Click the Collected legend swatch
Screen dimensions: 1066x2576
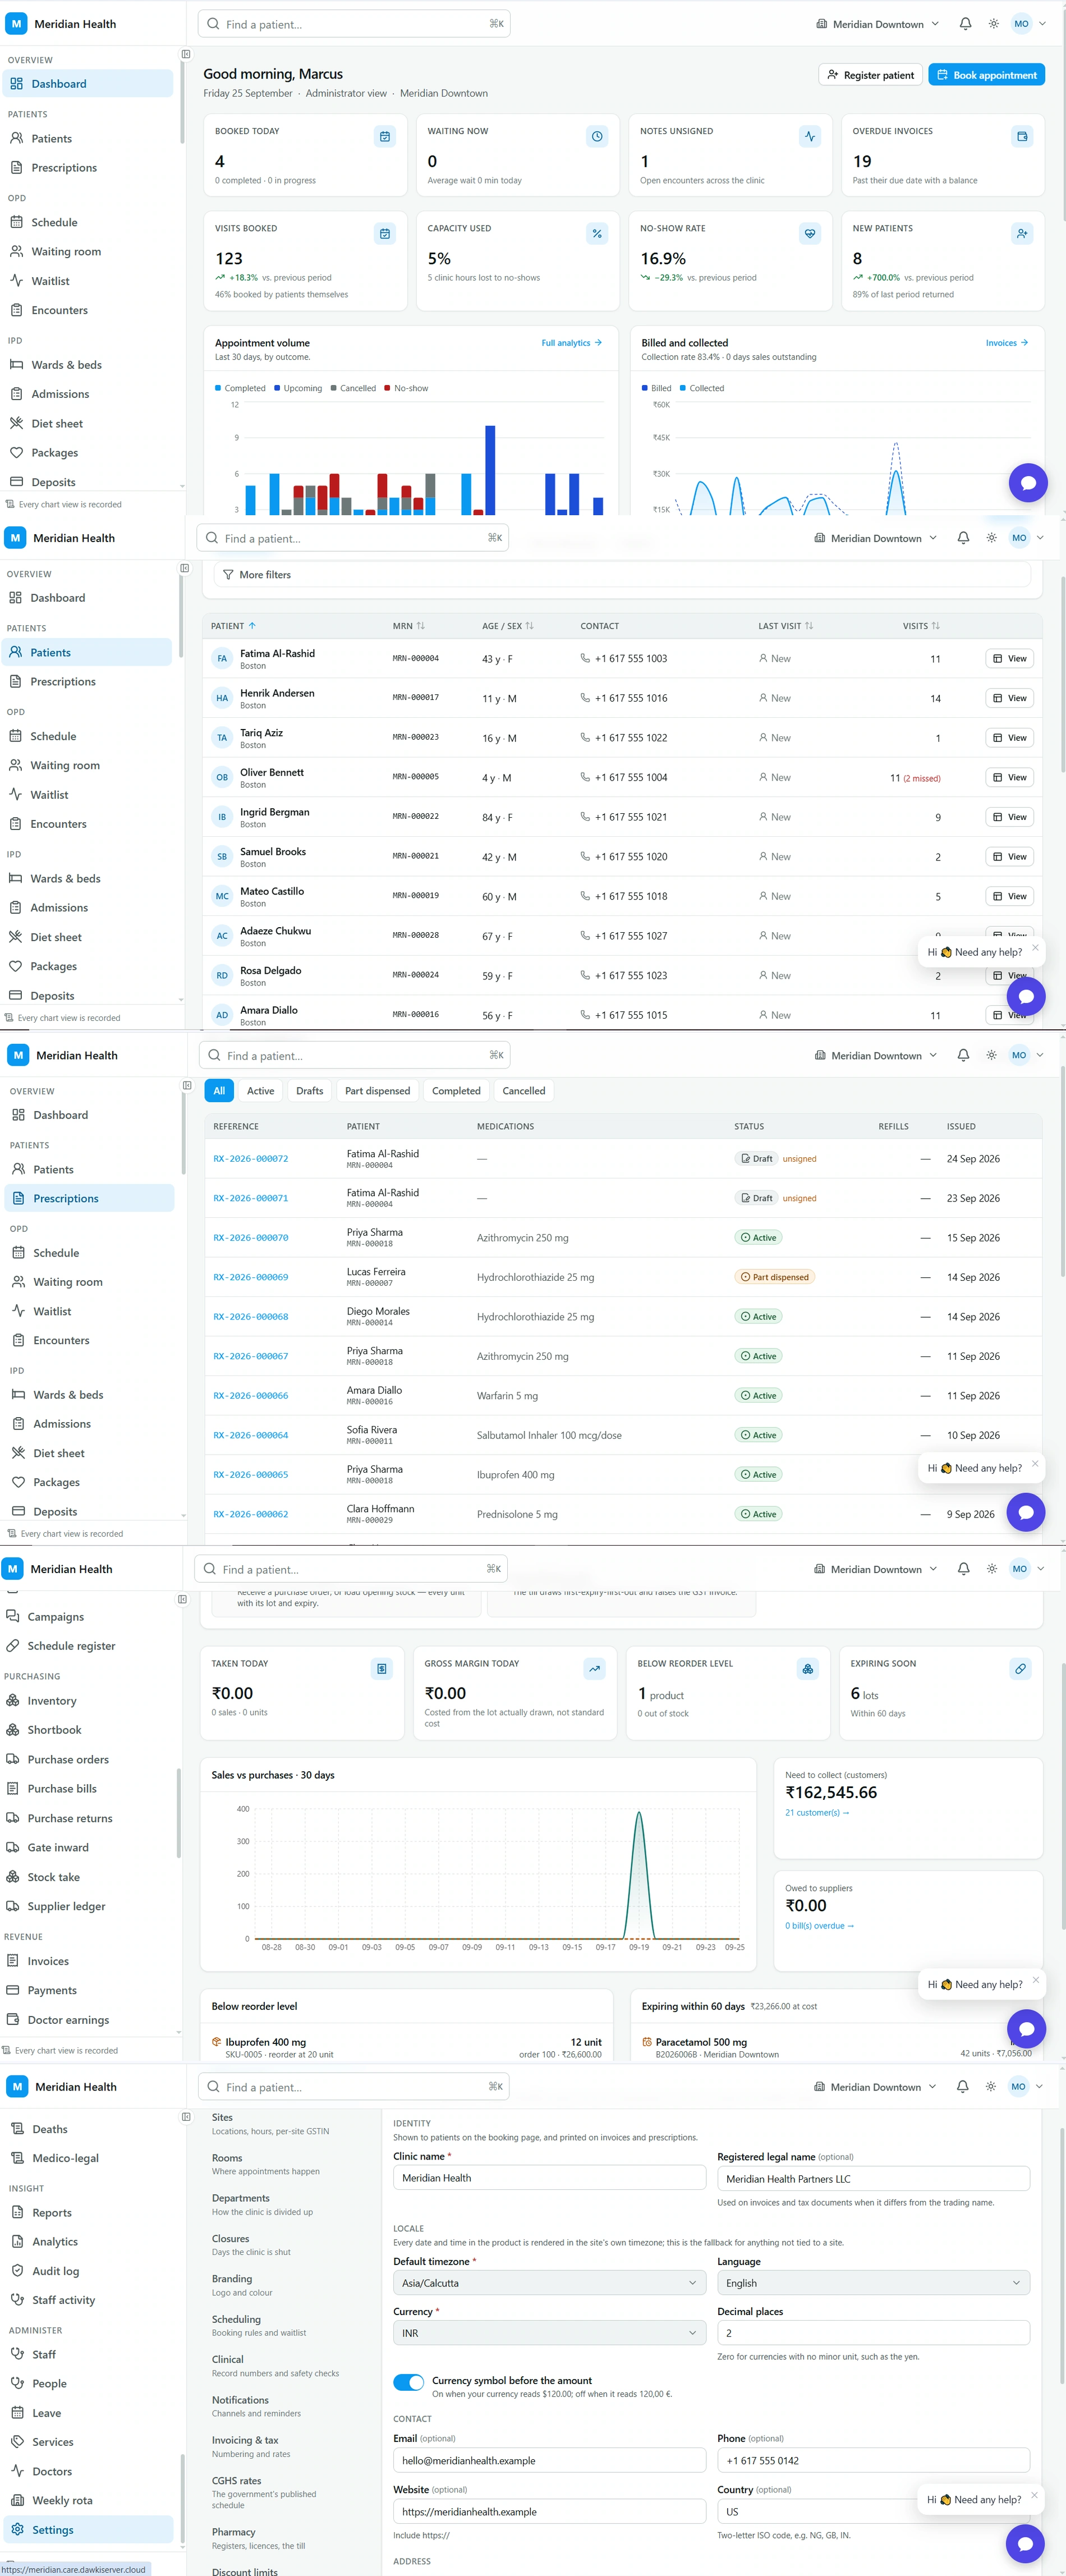683,388
